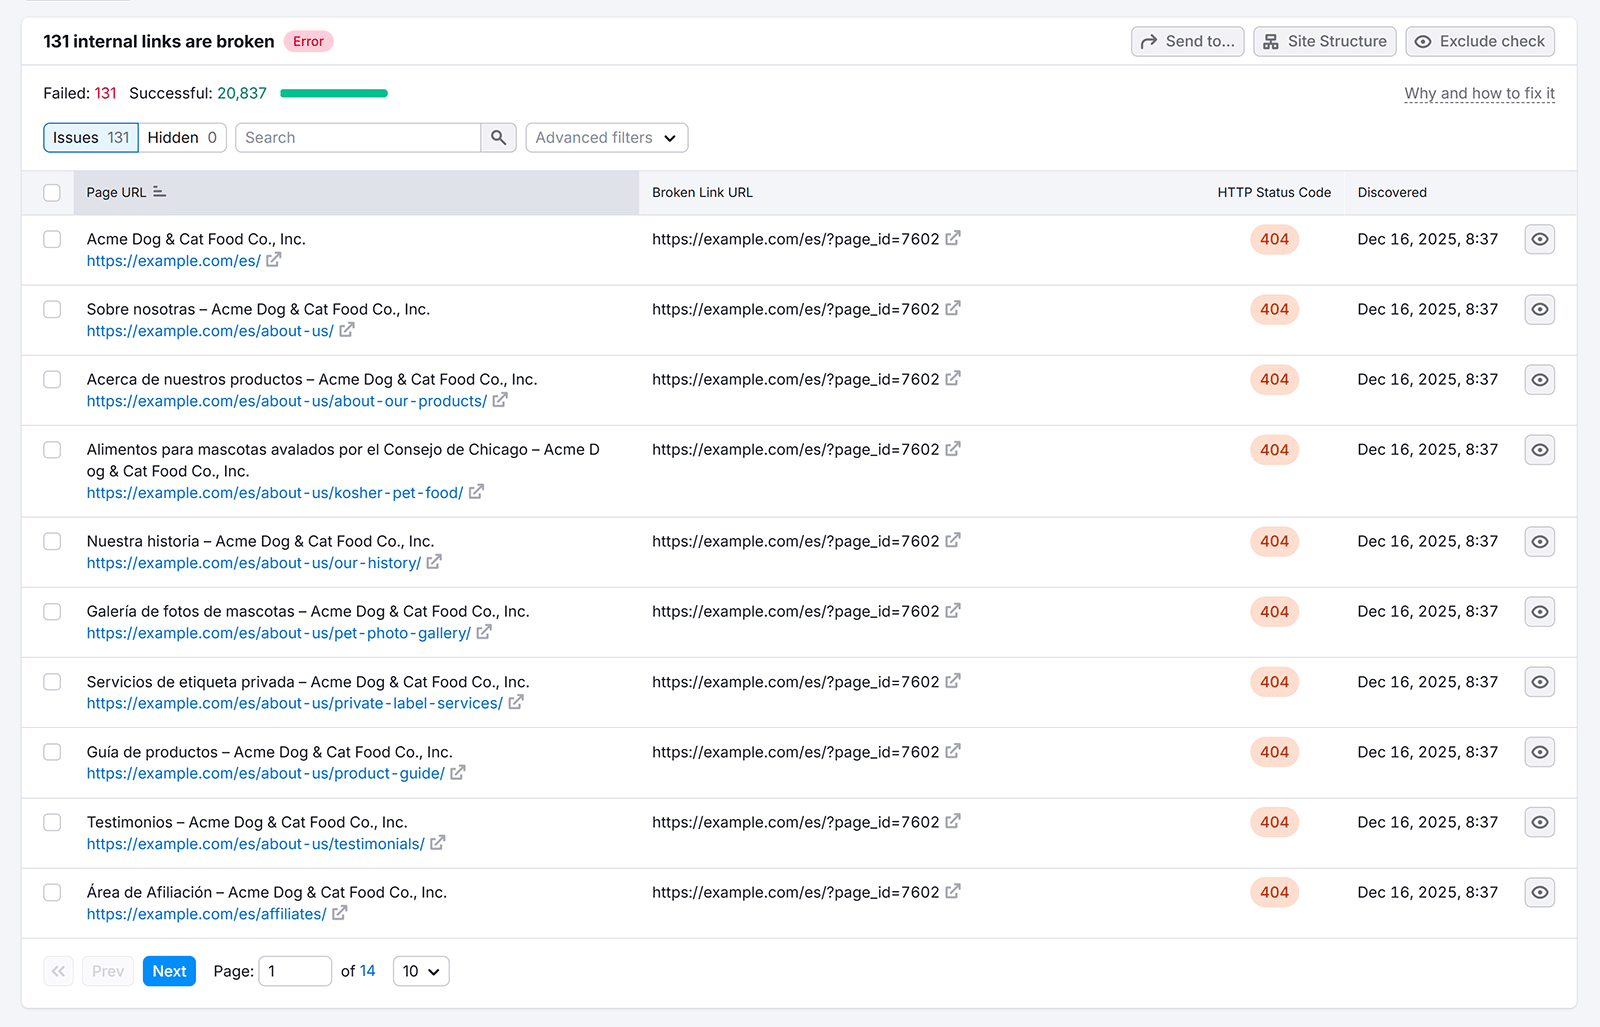Select the Issues tab

[x=90, y=137]
